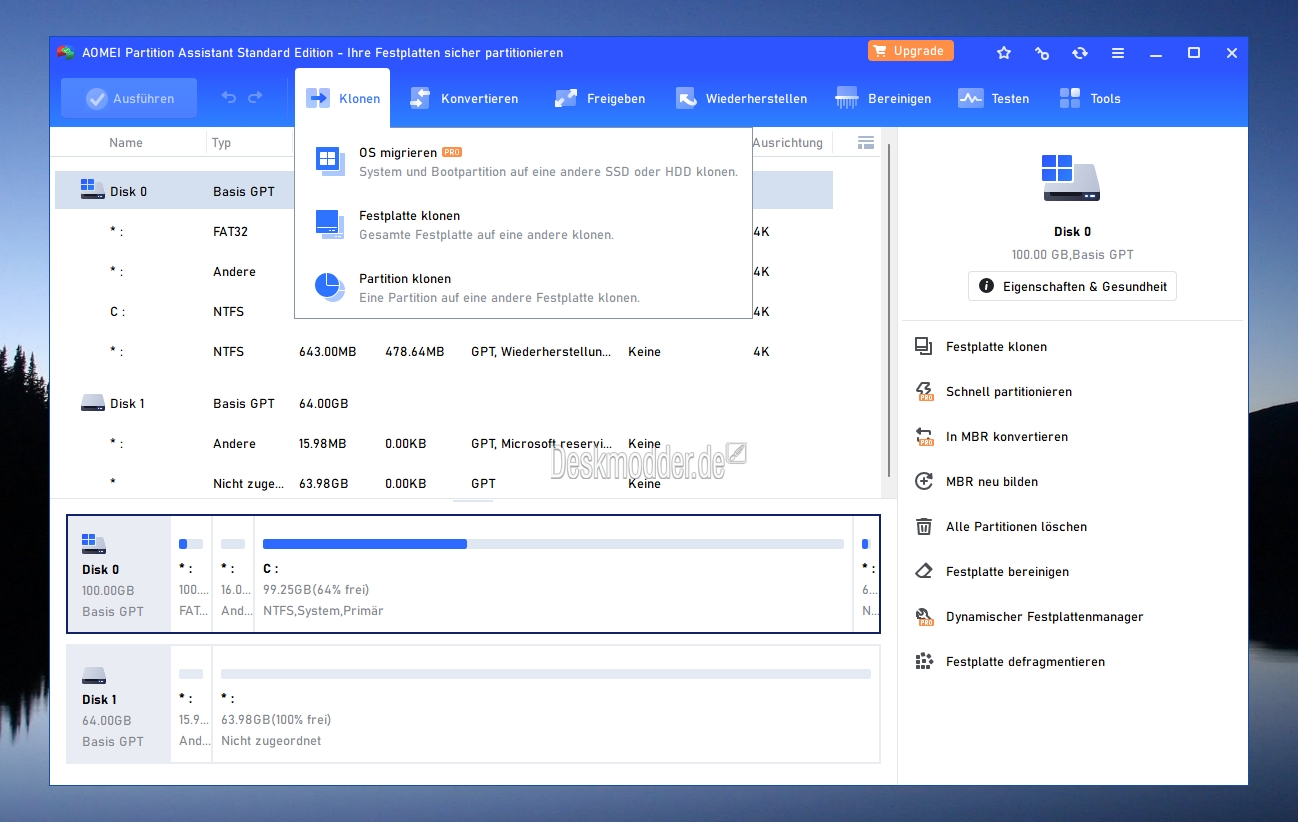Select the 643.00MB NTFS recovery partition row

coord(444,351)
